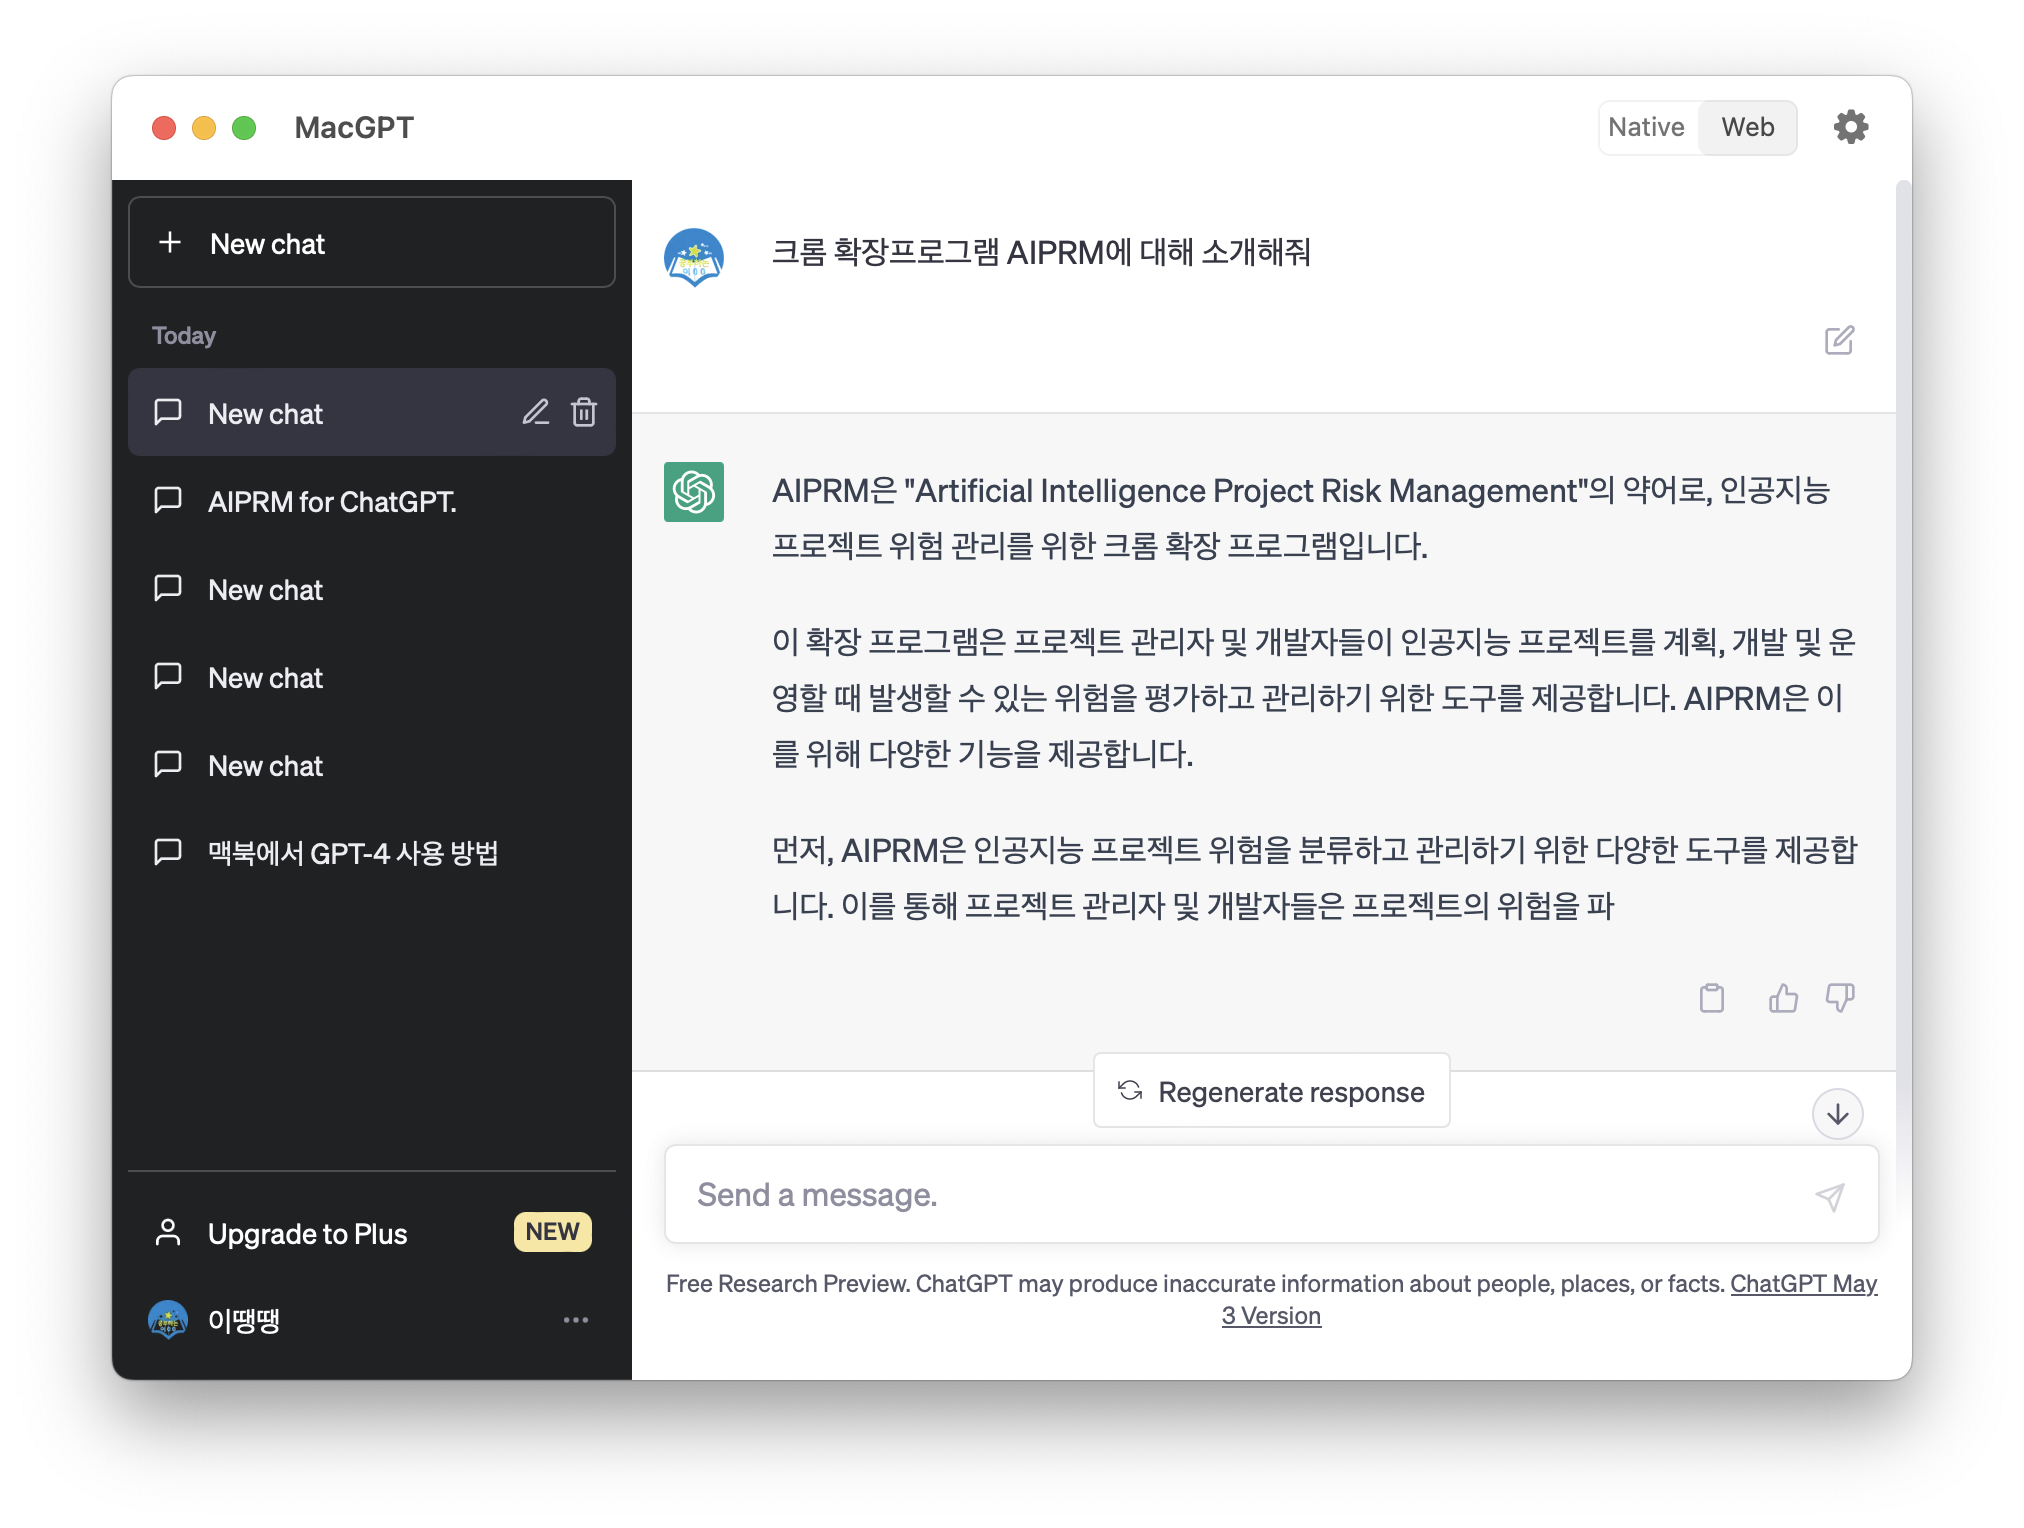Give the response a thumbs down
2024x1528 pixels.
tap(1840, 998)
